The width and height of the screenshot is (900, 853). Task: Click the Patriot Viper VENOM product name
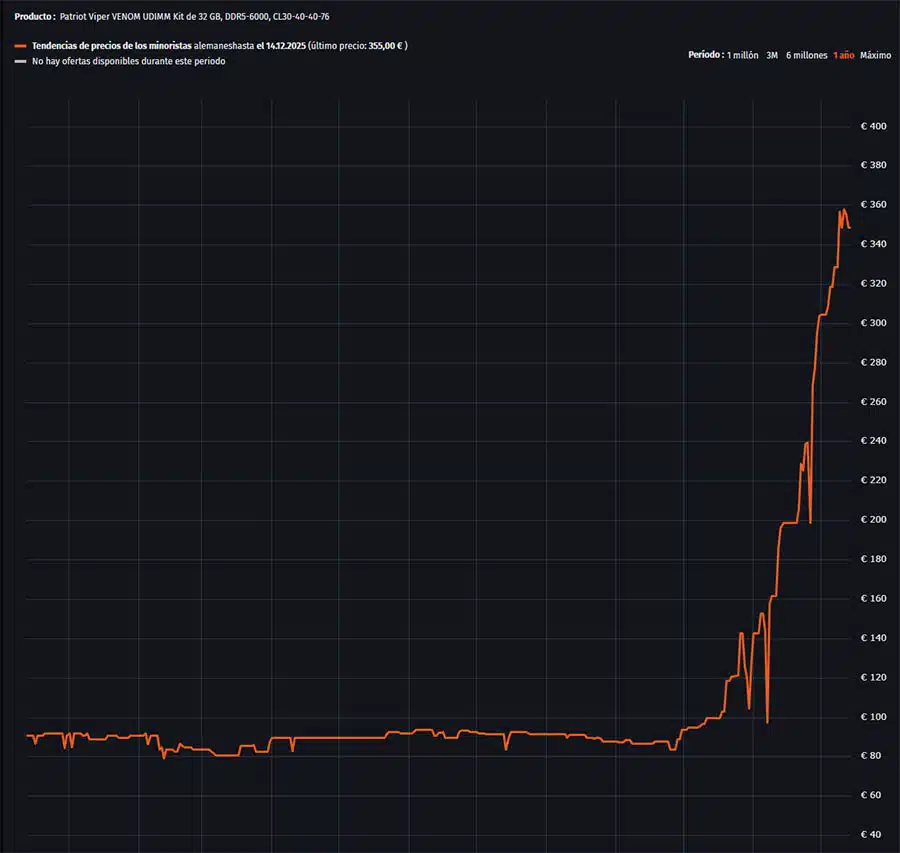coord(194,17)
